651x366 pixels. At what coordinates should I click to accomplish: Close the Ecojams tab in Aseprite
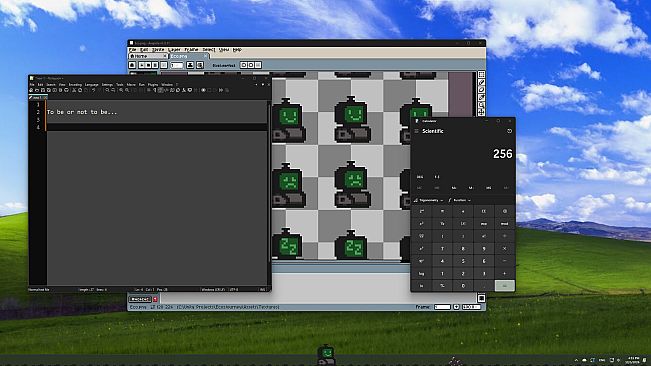pos(205,56)
